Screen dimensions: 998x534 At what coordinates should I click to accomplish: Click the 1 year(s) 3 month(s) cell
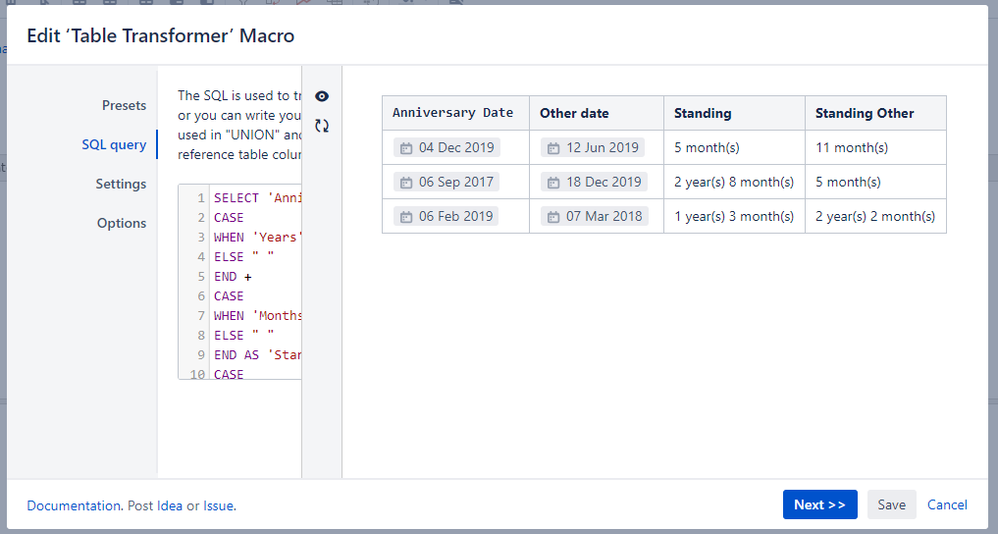click(734, 216)
